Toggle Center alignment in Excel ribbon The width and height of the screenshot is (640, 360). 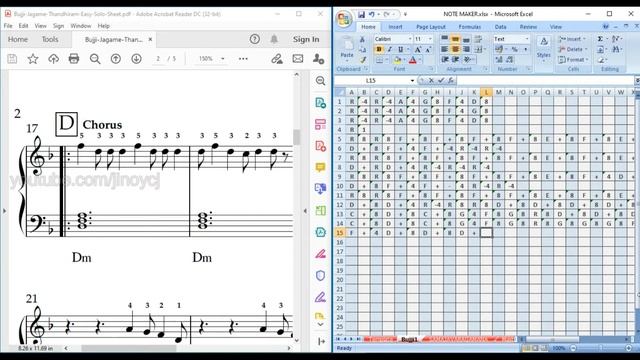click(455, 49)
